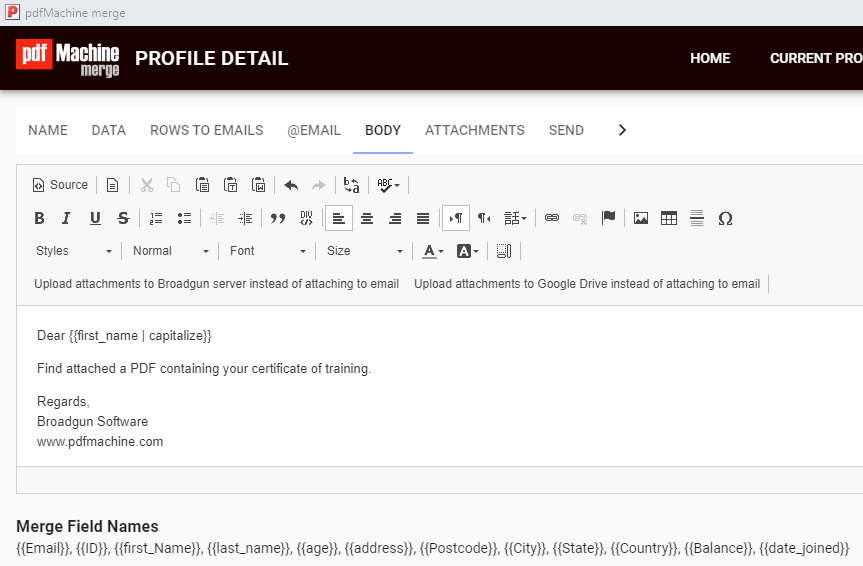
Task: Toggle italic formatting
Action: coord(67,218)
